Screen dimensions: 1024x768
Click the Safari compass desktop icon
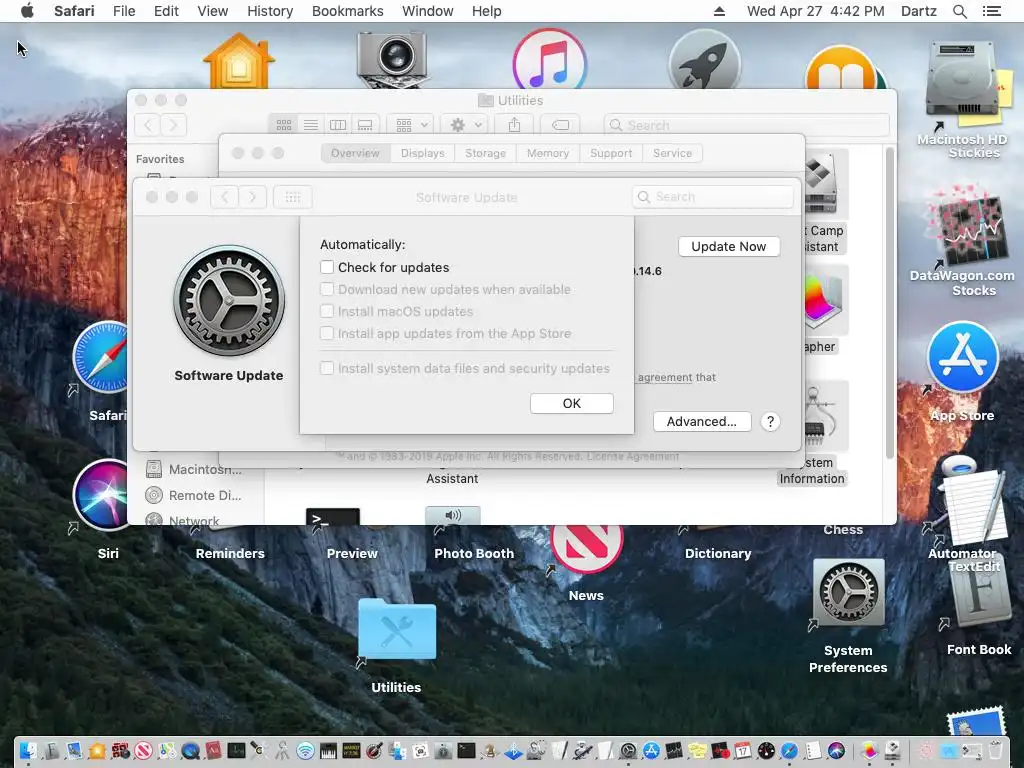pos(103,358)
